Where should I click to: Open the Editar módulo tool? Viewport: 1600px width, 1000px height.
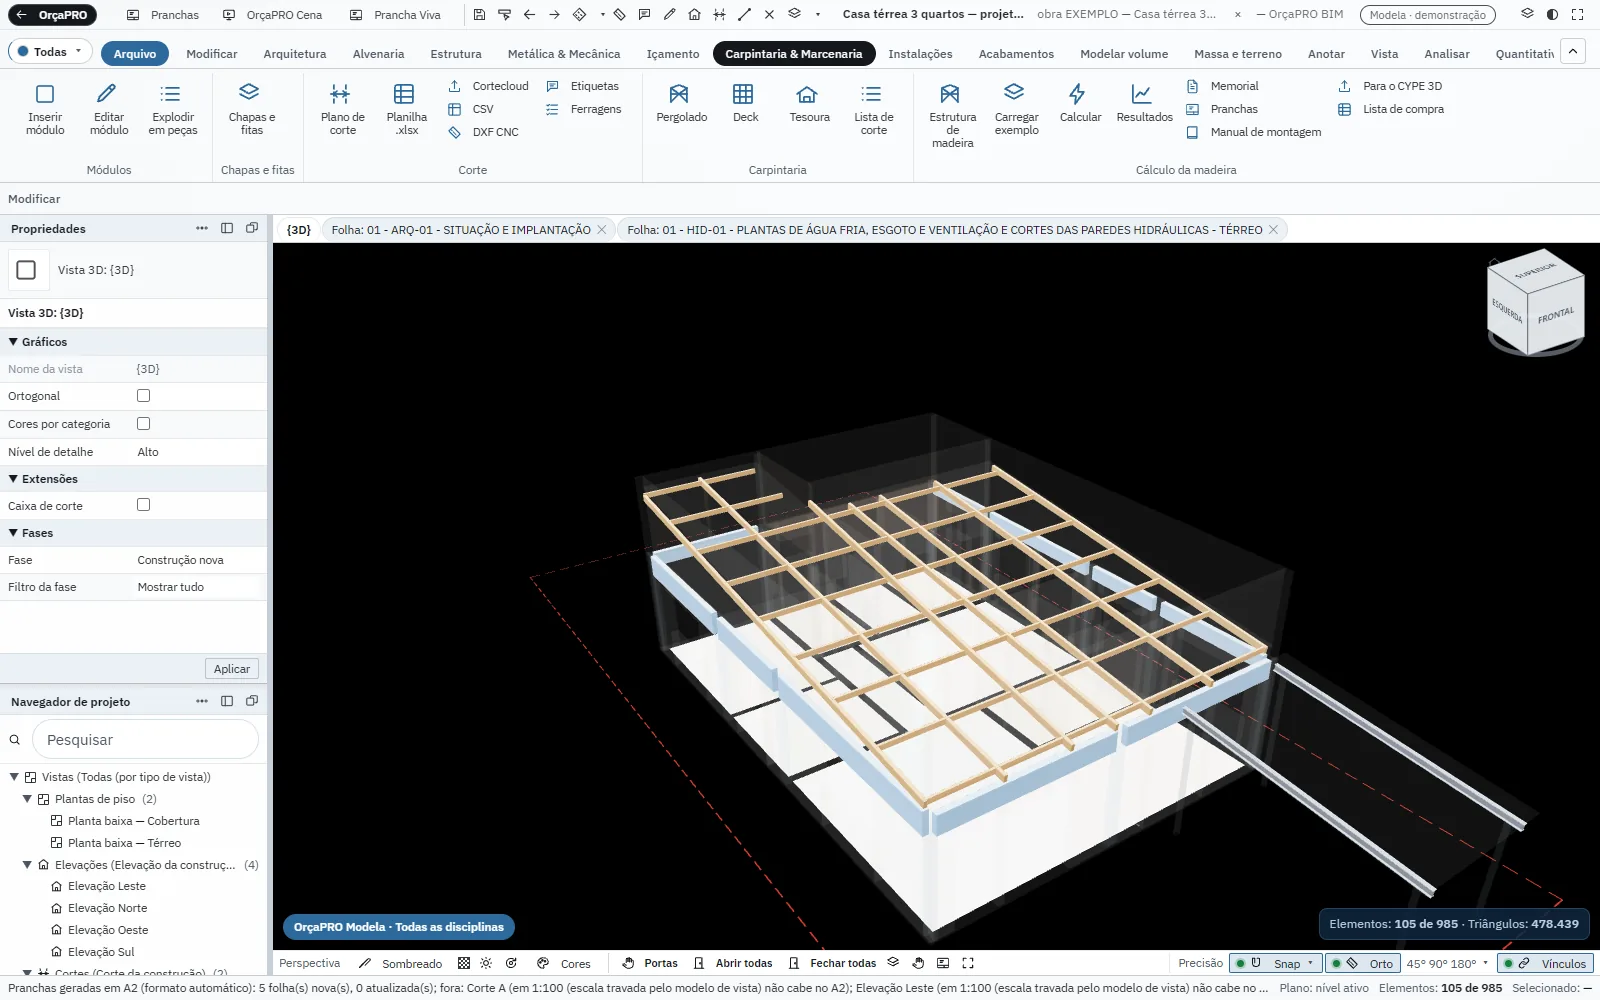[x=108, y=109]
